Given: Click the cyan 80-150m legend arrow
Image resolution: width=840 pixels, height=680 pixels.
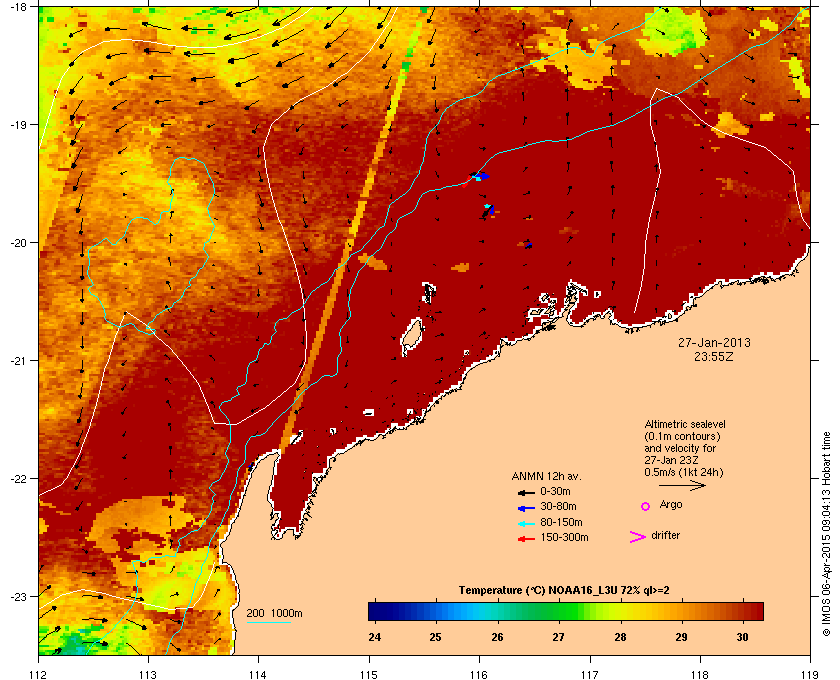Looking at the screenshot, I should [526, 523].
